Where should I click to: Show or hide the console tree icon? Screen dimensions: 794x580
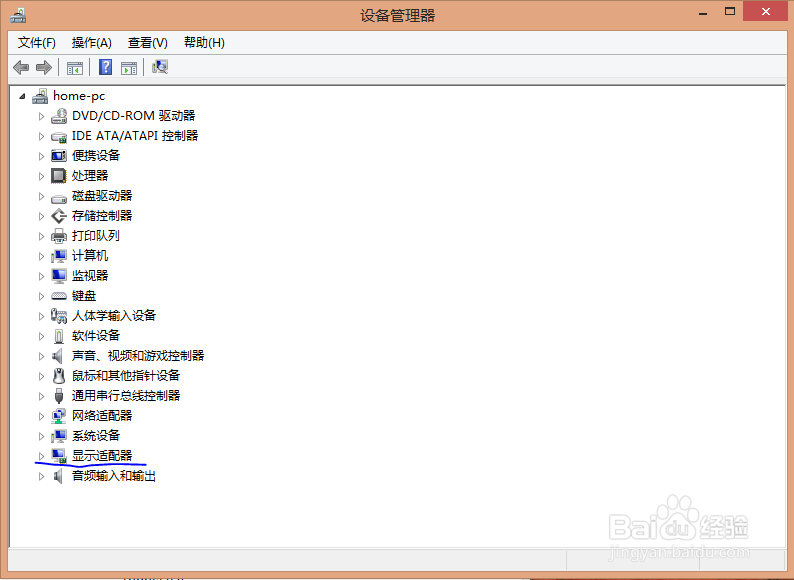pos(75,67)
